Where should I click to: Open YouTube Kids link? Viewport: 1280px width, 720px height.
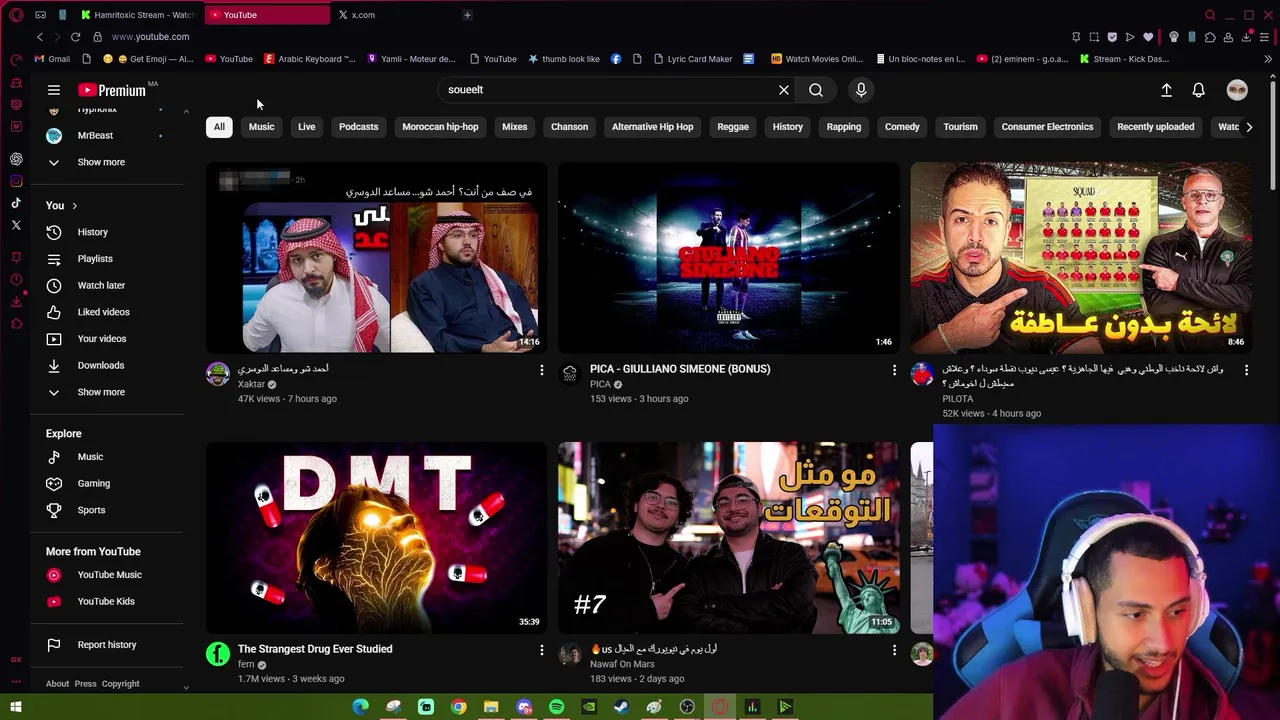pyautogui.click(x=106, y=602)
